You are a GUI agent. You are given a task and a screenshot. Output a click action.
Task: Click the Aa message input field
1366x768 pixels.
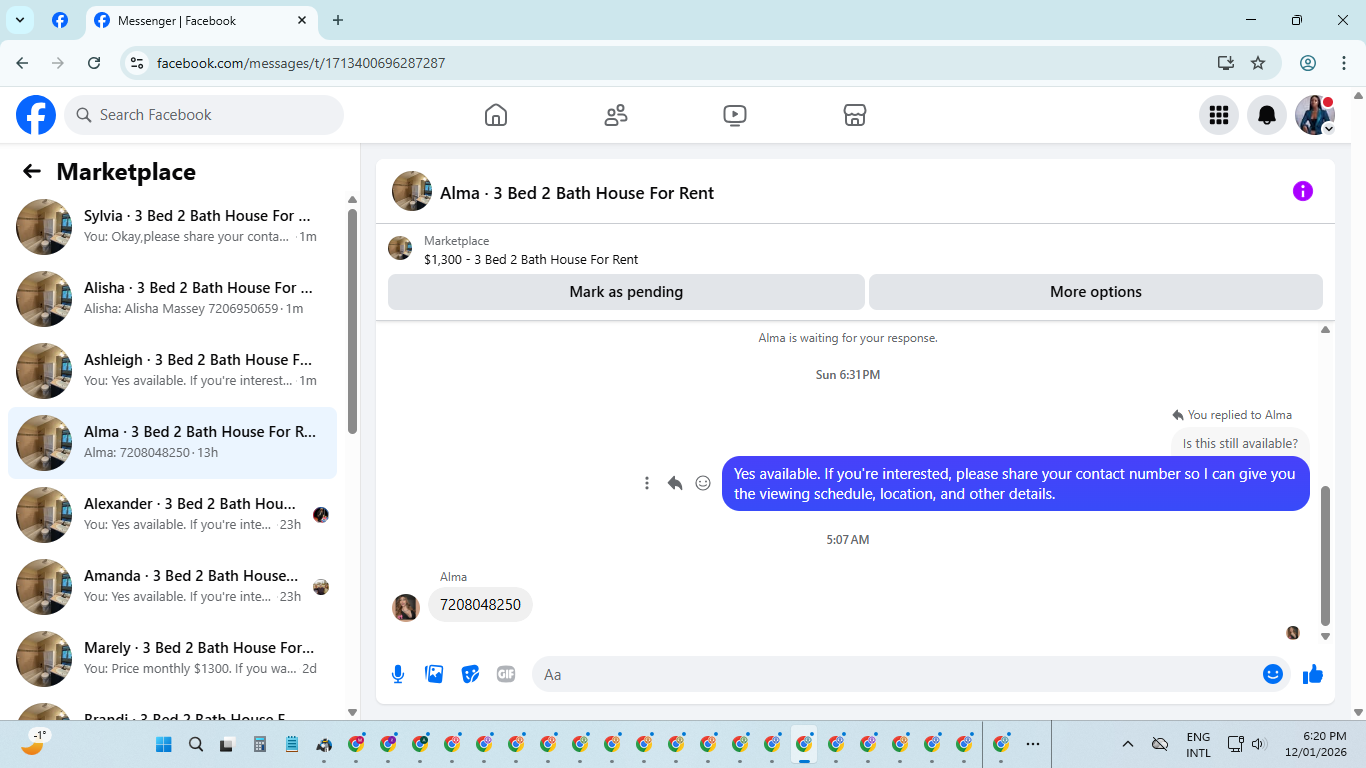pyautogui.click(x=900, y=674)
